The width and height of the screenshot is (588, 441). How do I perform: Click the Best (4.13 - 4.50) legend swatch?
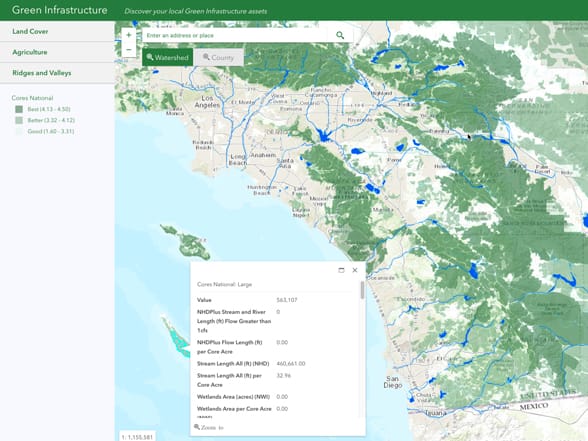click(19, 109)
